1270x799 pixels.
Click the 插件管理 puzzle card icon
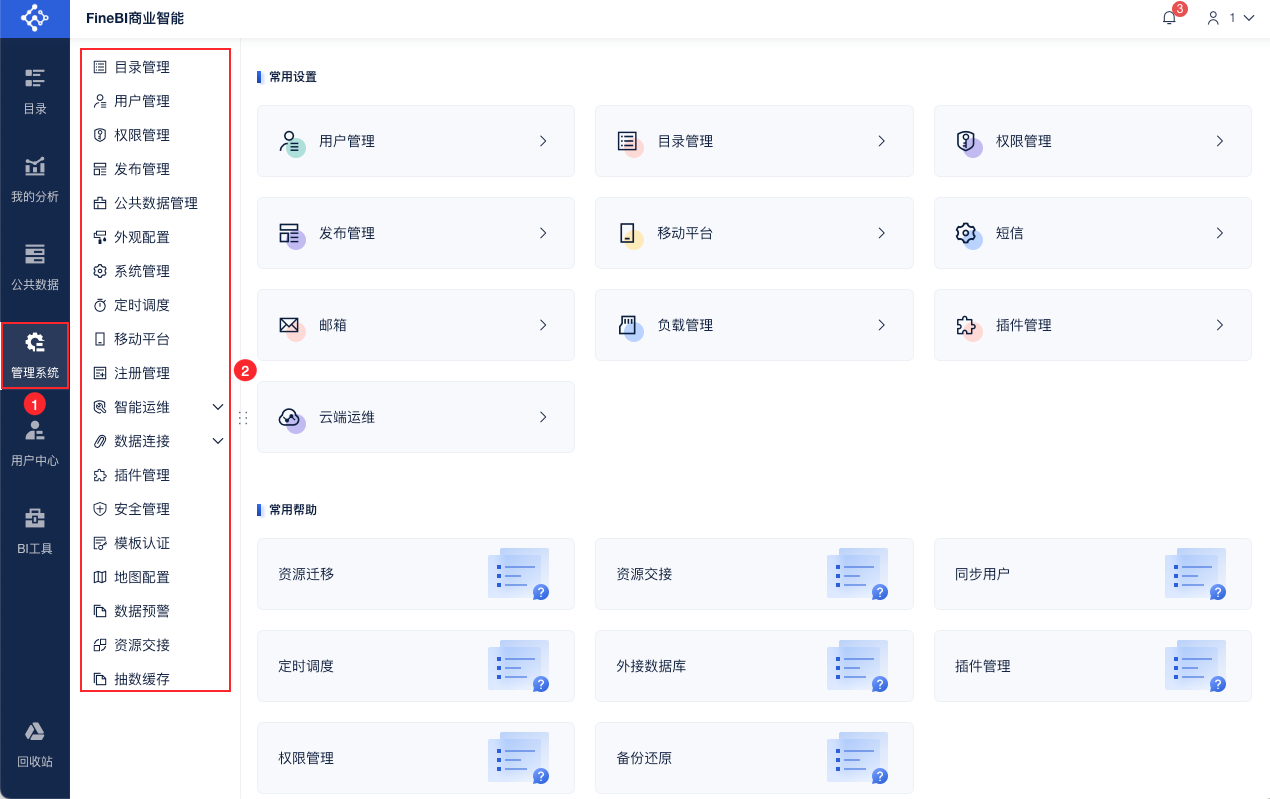(968, 327)
